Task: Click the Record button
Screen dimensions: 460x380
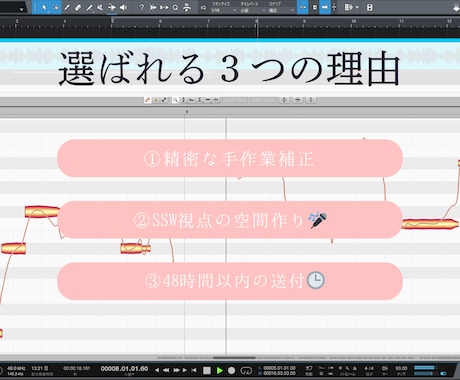Action: click(x=231, y=370)
